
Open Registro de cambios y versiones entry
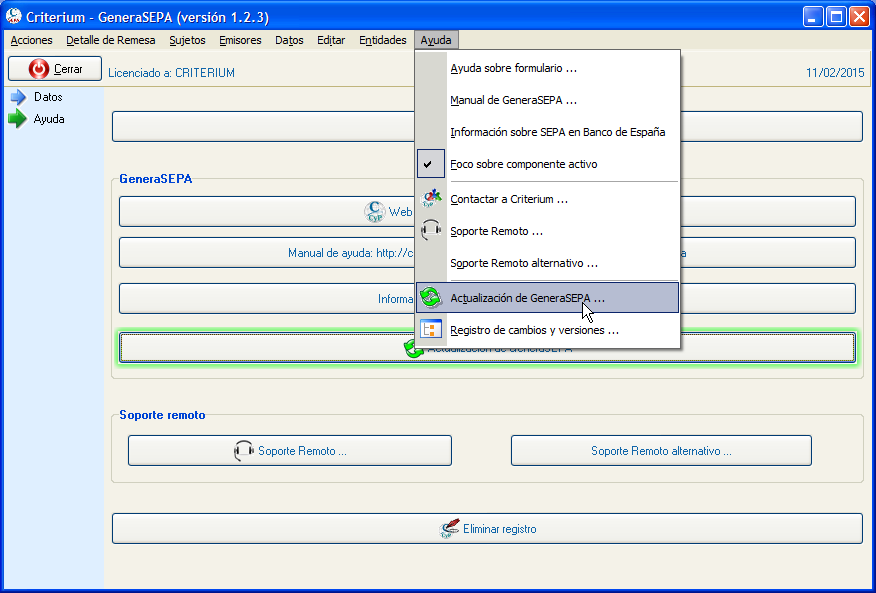(548, 330)
